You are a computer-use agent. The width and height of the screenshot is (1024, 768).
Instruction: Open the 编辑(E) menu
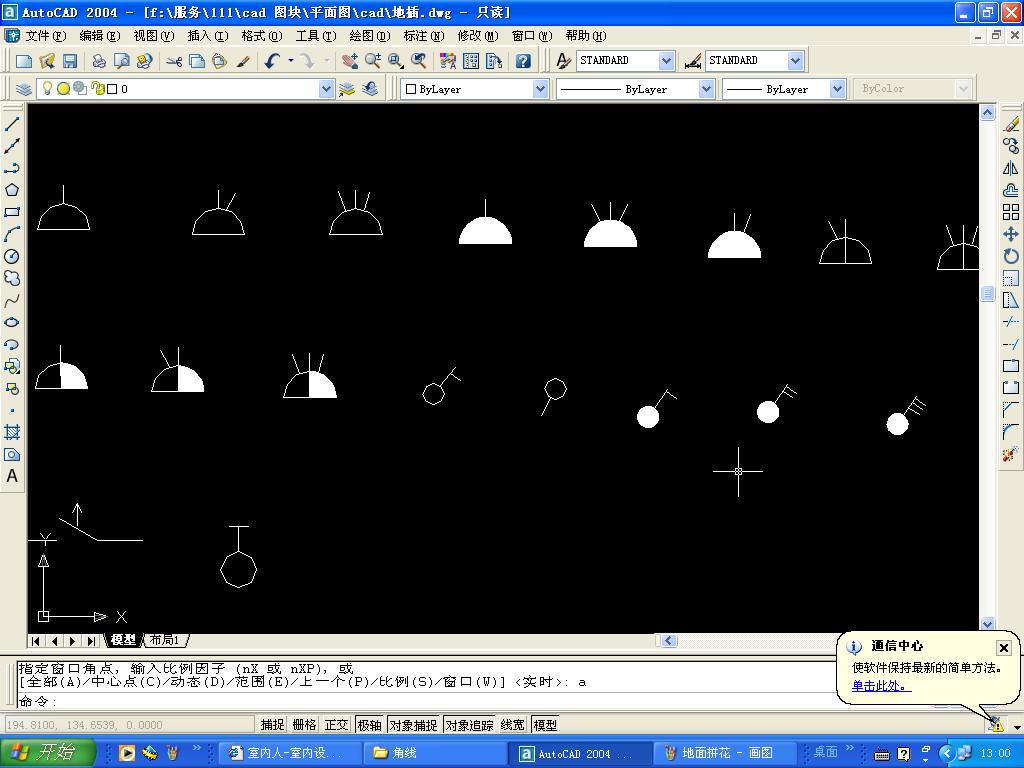99,36
